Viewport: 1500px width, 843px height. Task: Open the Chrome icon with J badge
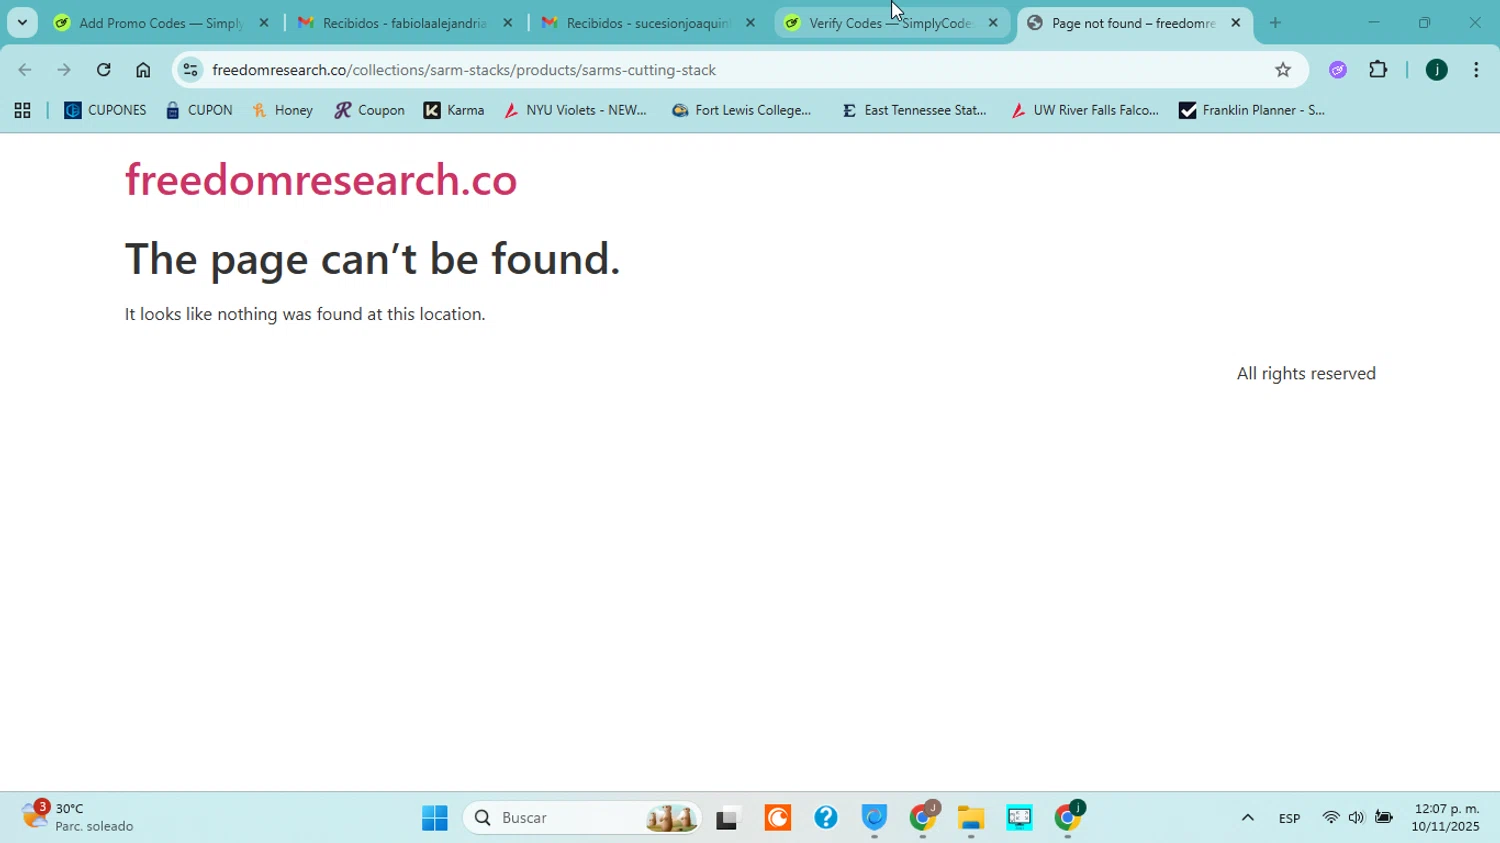[x=924, y=818]
